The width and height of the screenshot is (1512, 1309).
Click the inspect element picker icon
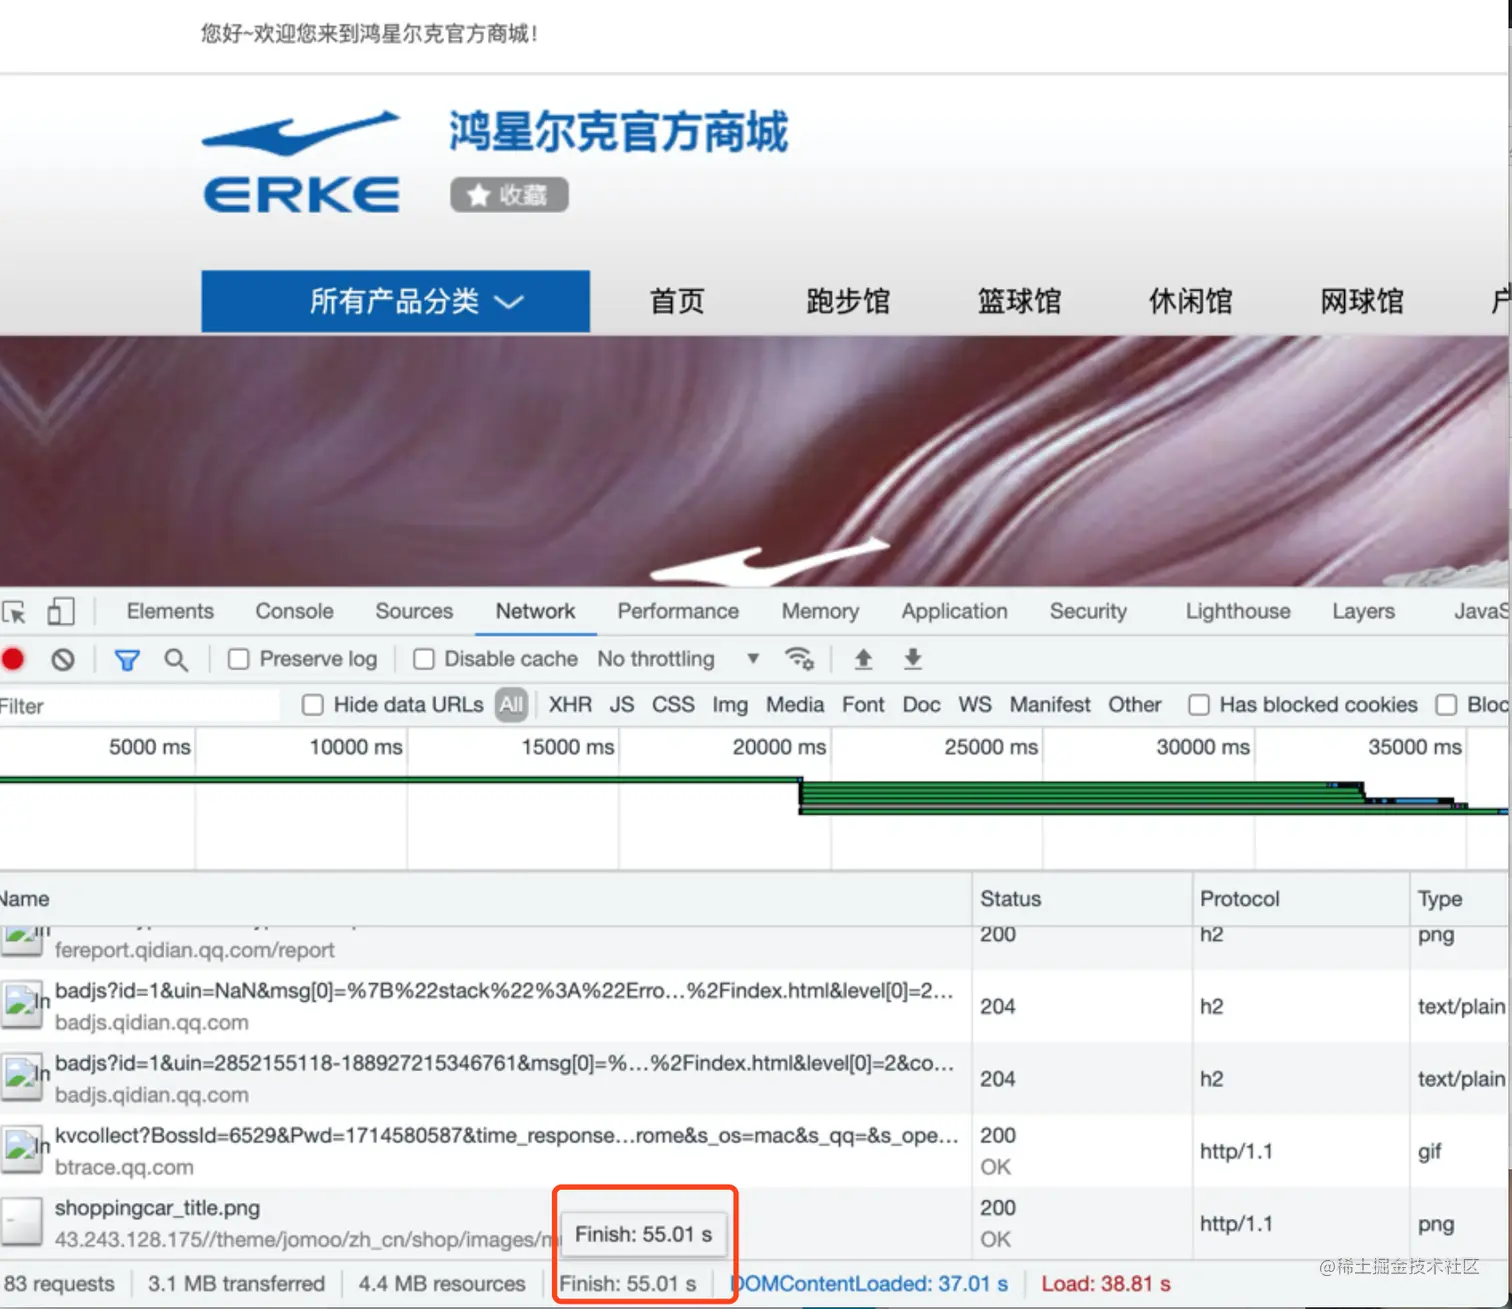click(14, 612)
